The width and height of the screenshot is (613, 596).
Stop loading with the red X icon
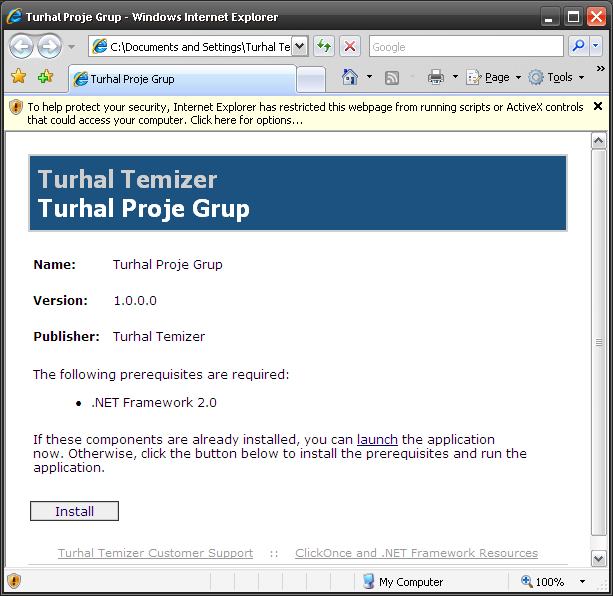350,47
